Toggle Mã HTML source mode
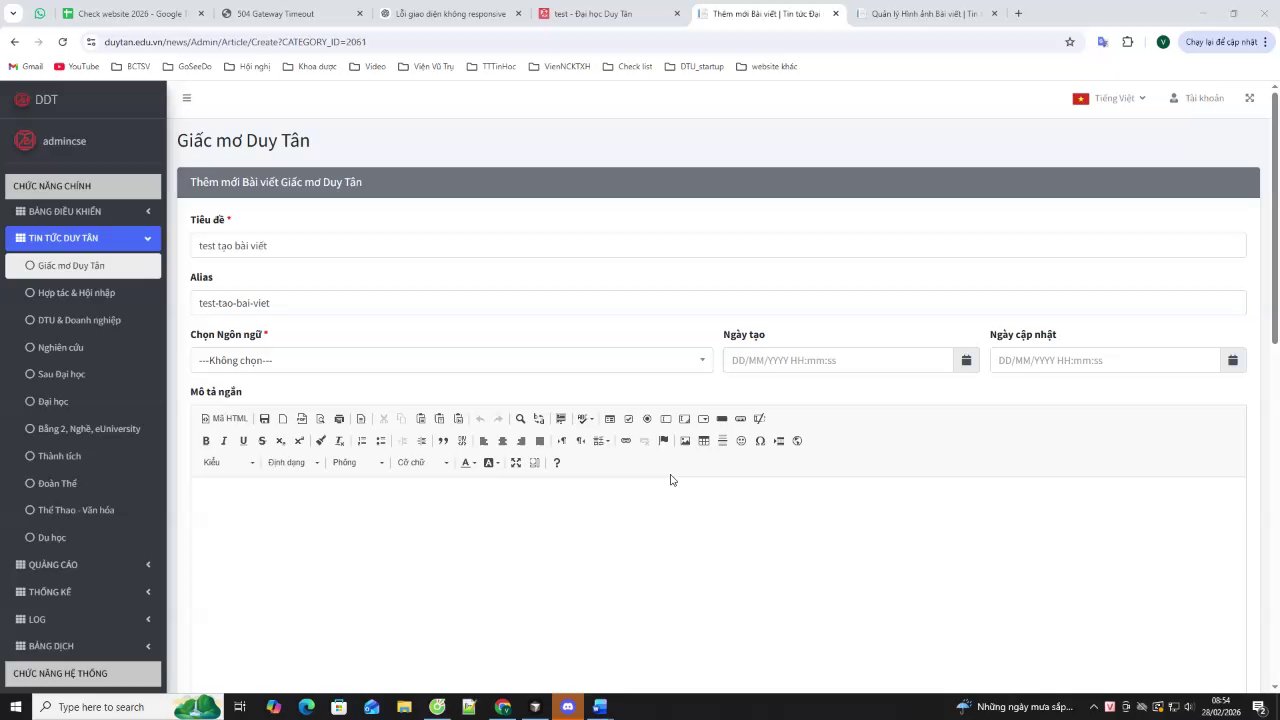This screenshot has height=720, width=1280. tap(224, 419)
